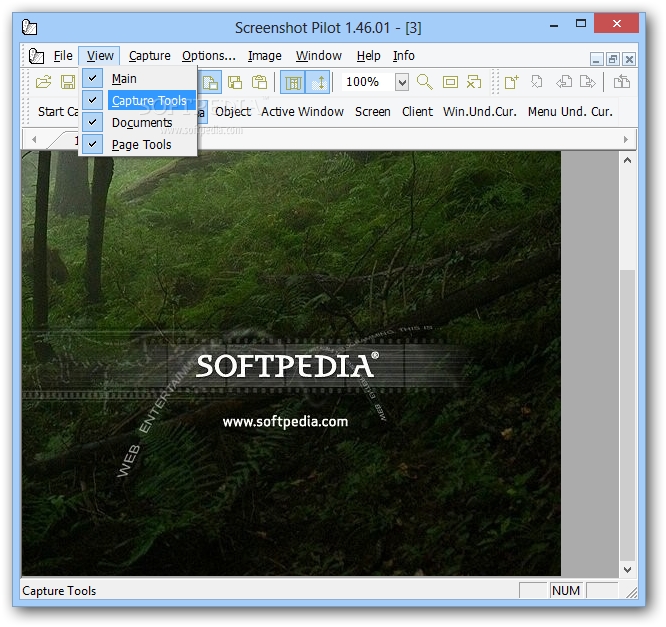The height and width of the screenshot is (627, 666).
Task: Click the vertical scrollbar thumb
Action: (627, 415)
